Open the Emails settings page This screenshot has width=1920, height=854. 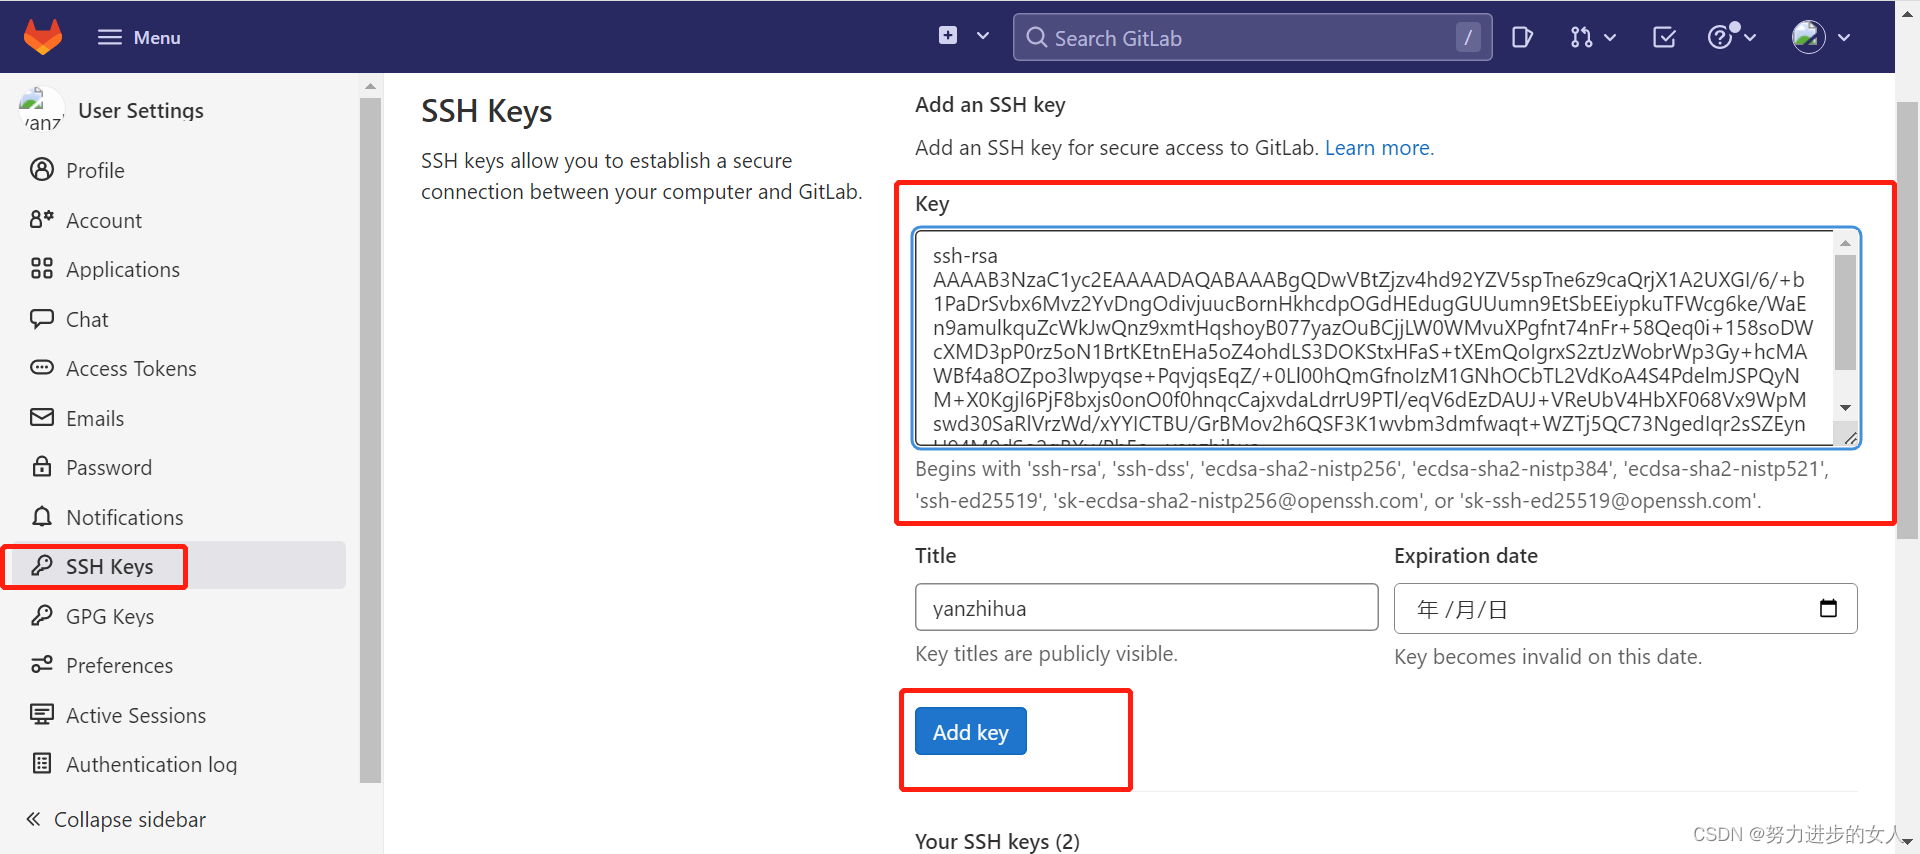(95, 418)
